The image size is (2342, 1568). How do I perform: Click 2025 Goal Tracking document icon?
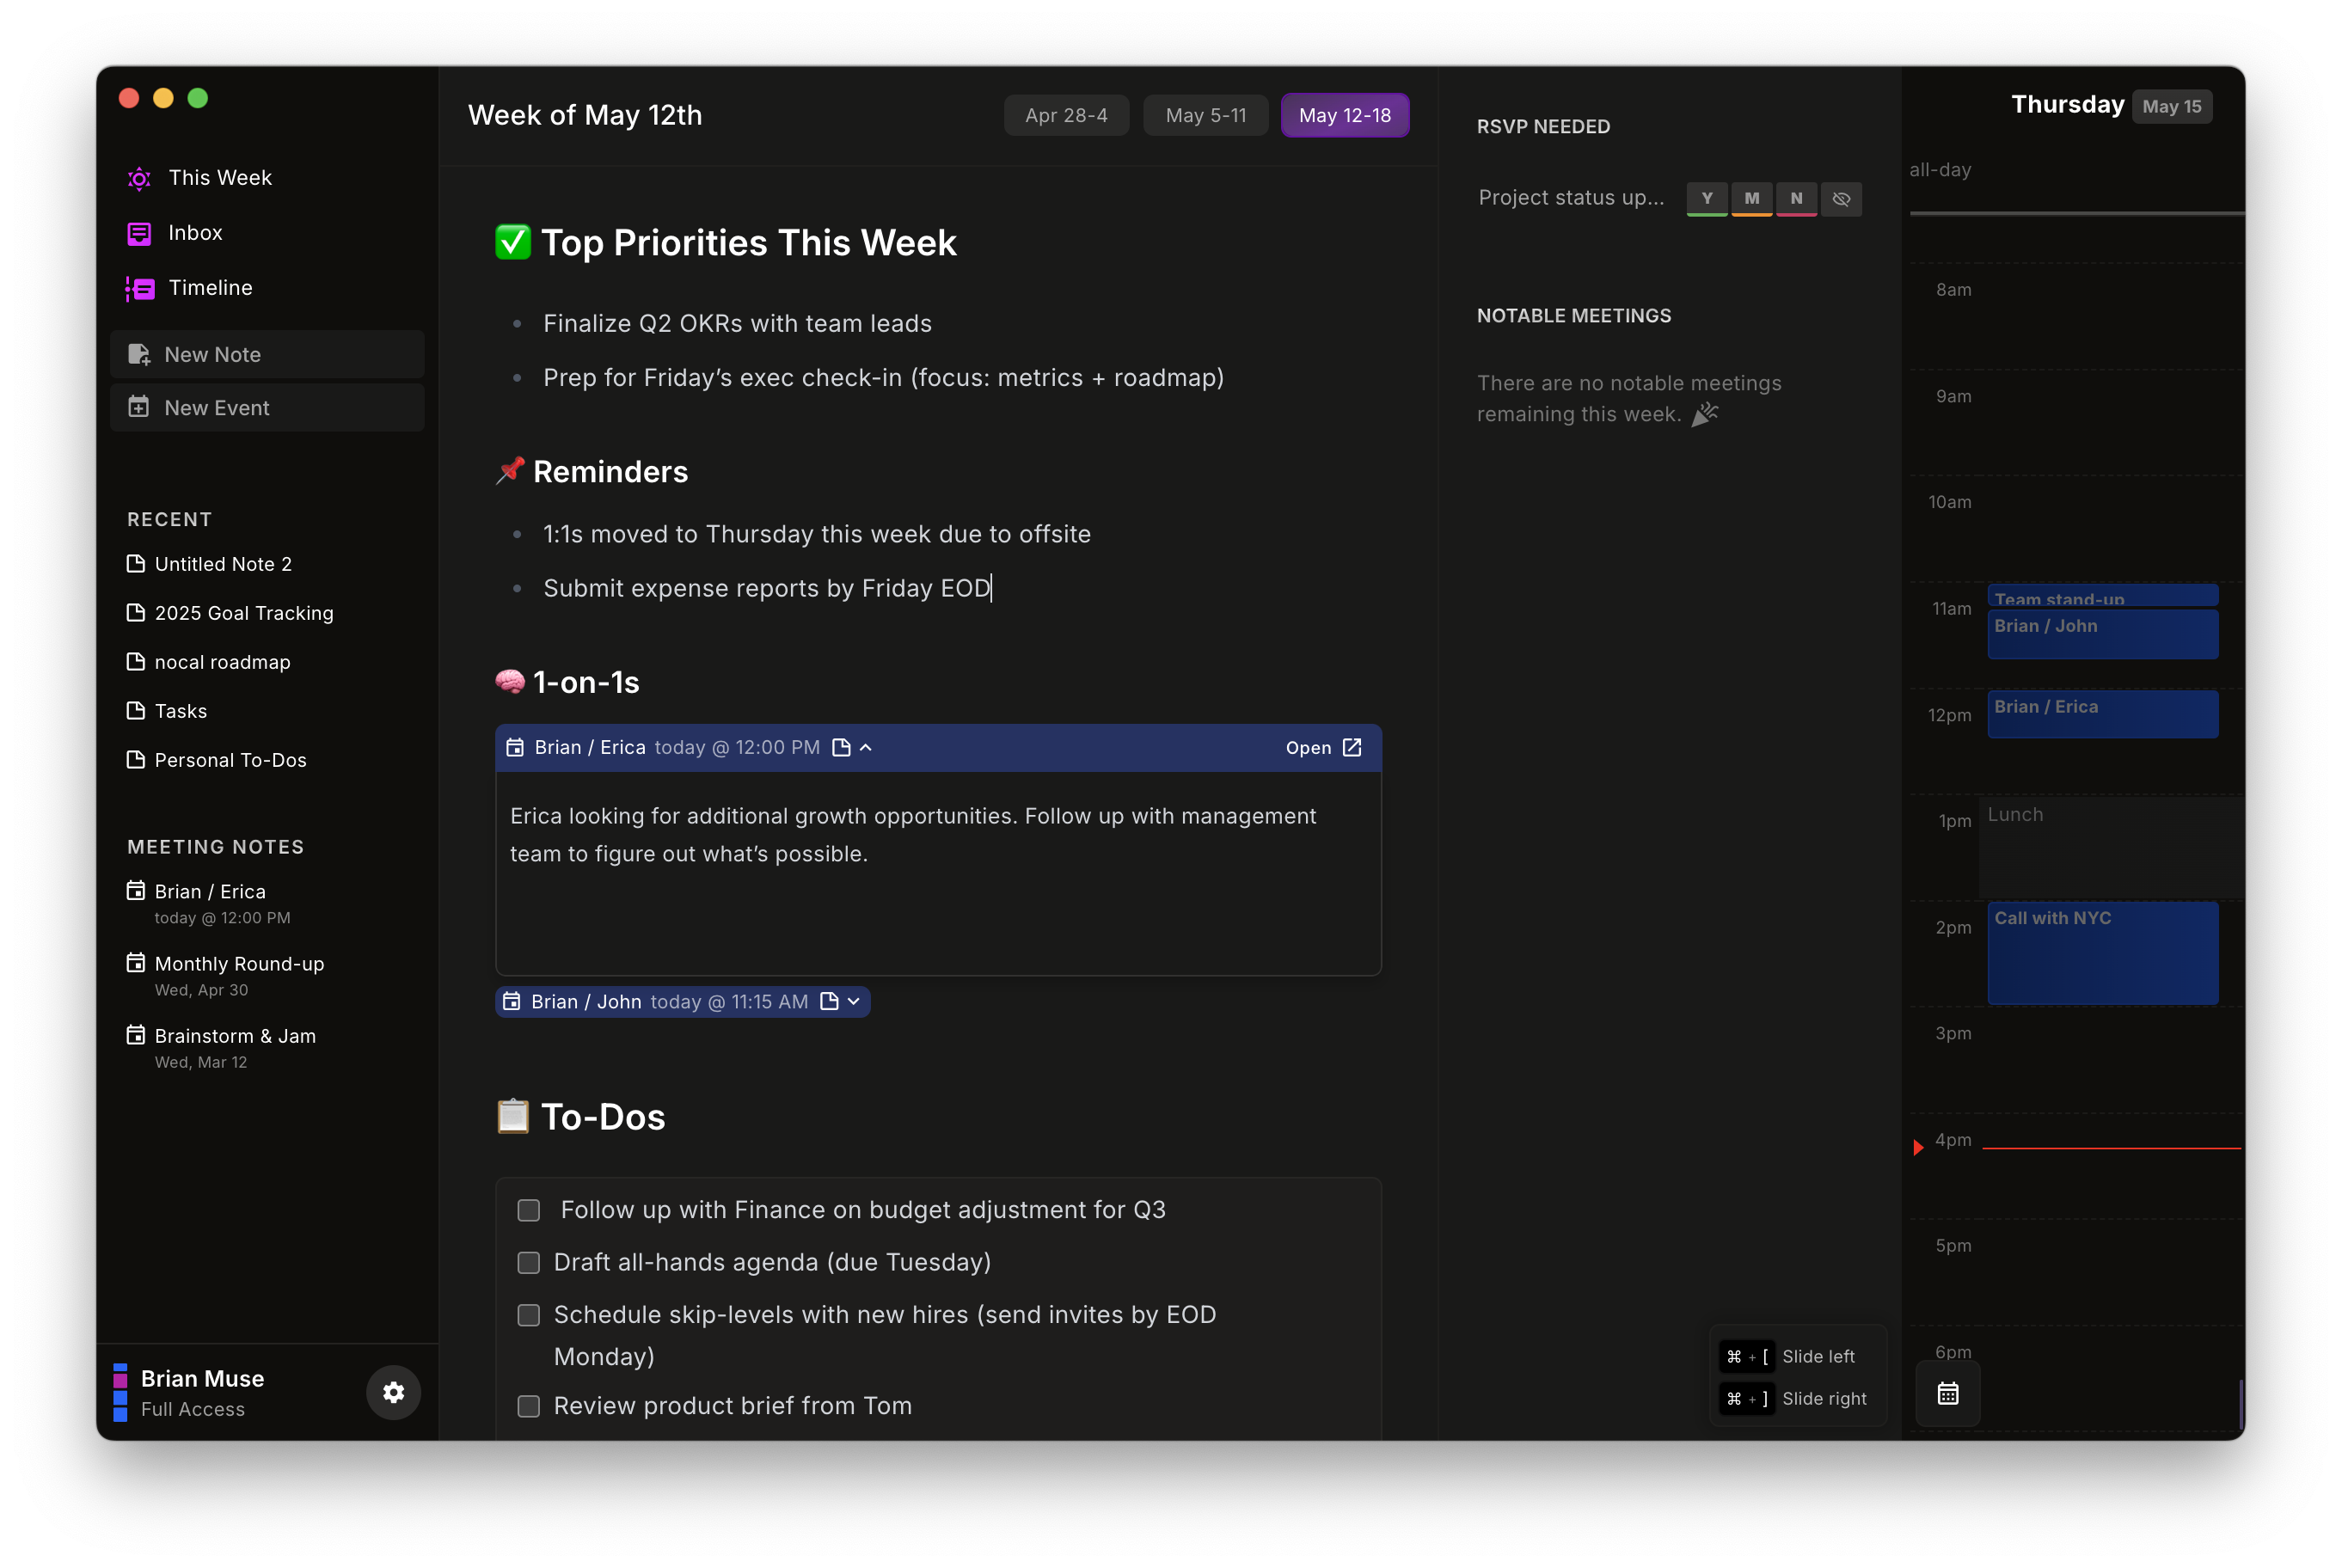136,613
